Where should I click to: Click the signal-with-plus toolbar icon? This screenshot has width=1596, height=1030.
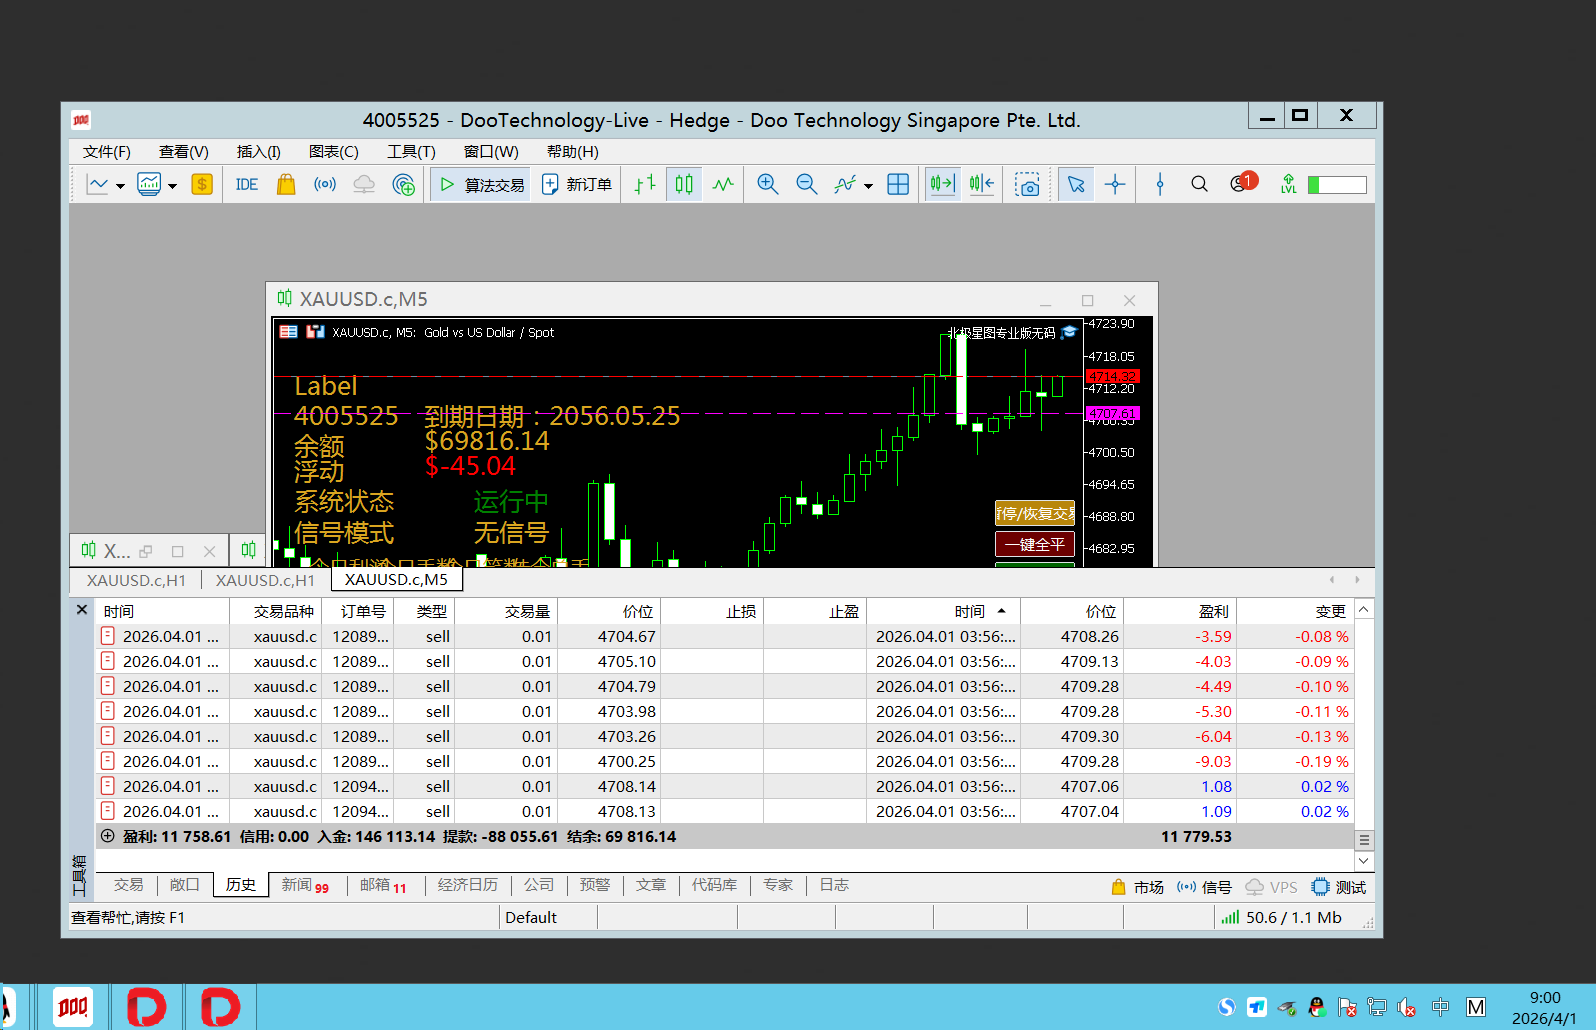404,184
